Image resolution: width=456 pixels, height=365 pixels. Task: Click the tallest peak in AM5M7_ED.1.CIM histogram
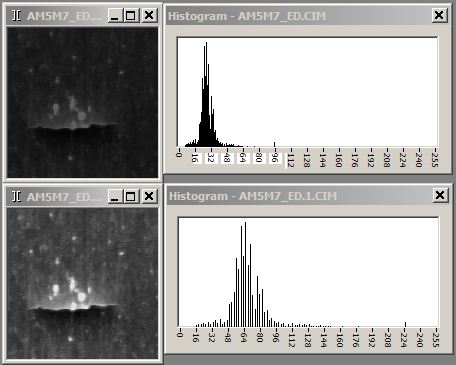245,274
